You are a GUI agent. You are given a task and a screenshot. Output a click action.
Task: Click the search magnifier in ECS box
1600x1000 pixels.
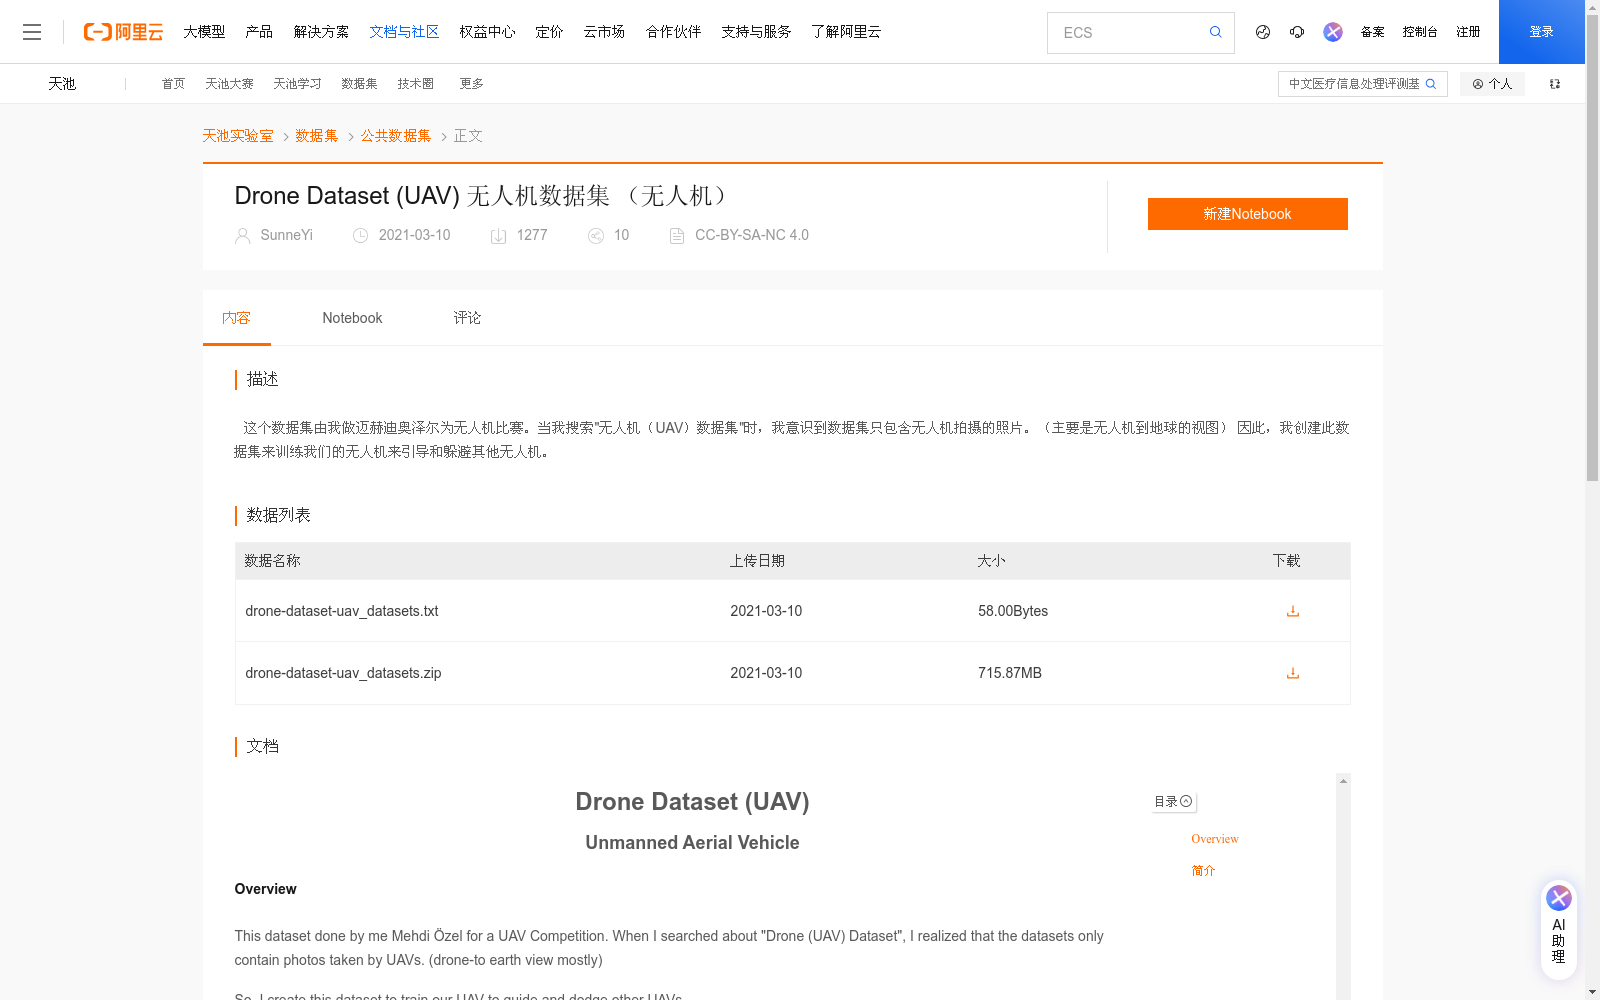click(1216, 32)
